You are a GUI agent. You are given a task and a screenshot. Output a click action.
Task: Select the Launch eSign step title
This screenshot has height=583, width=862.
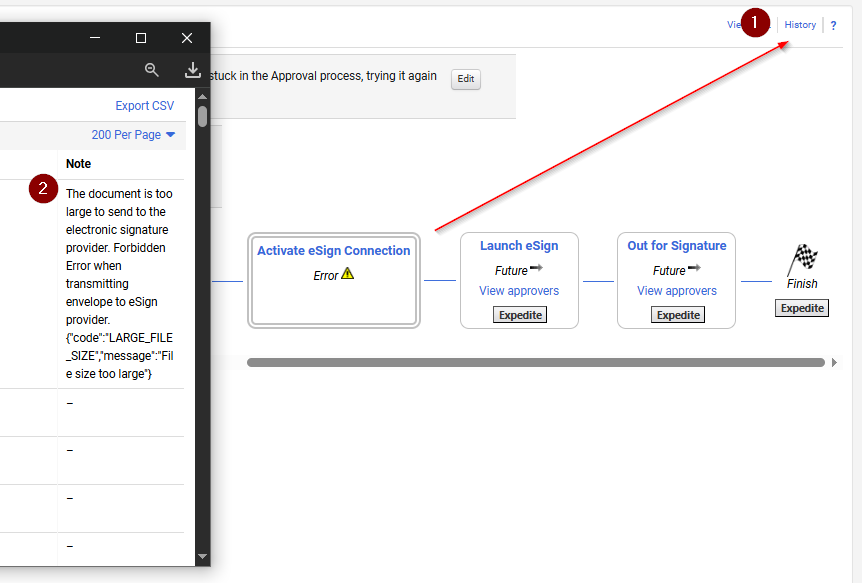point(519,246)
